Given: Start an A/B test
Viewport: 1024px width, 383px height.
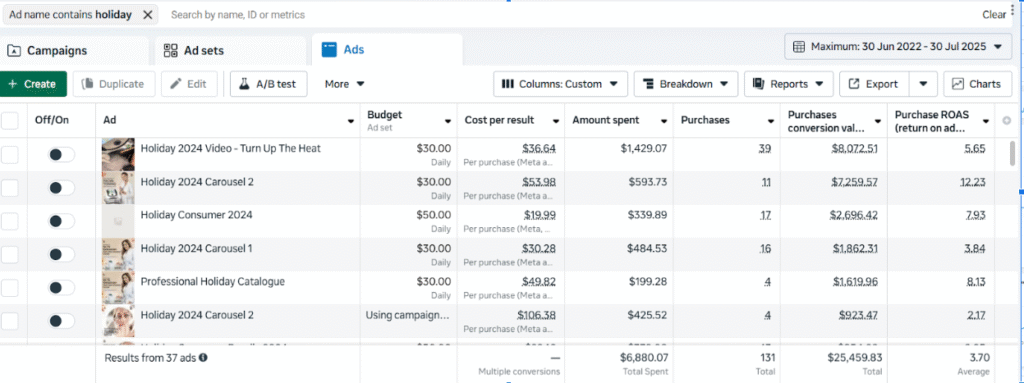Looking at the screenshot, I should click(268, 84).
